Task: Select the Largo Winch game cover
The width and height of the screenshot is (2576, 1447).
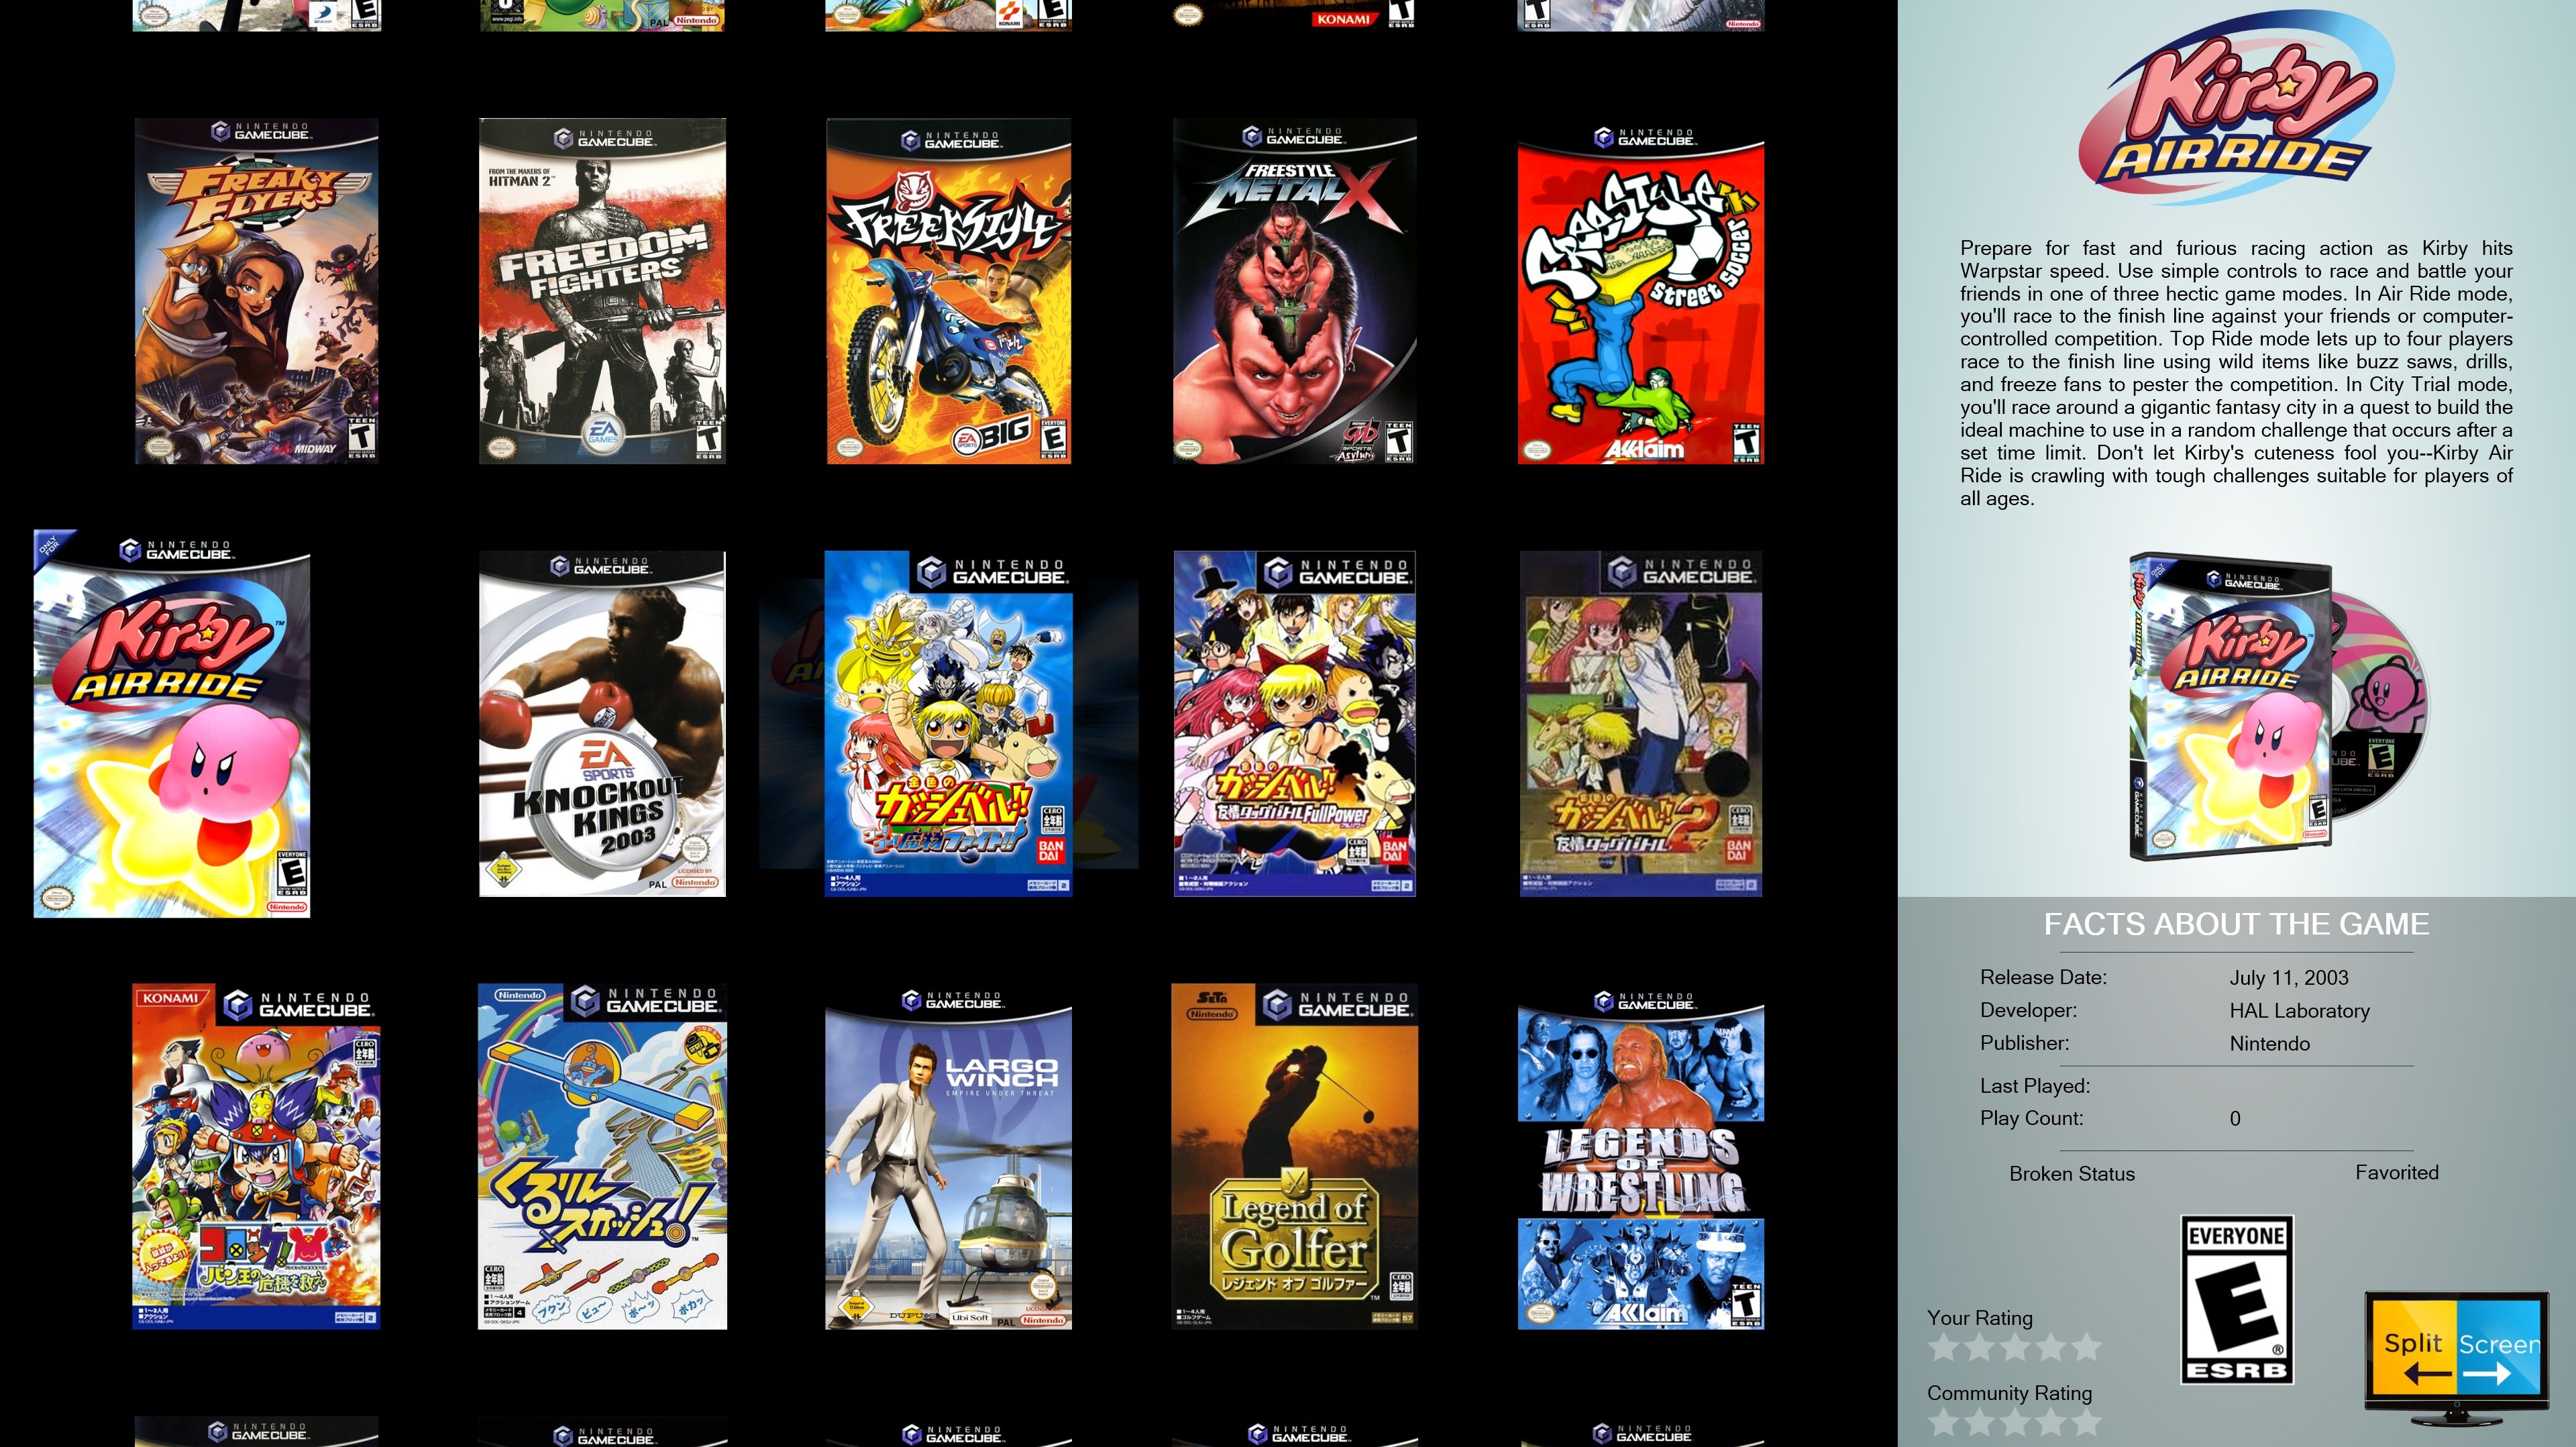Action: click(948, 1156)
